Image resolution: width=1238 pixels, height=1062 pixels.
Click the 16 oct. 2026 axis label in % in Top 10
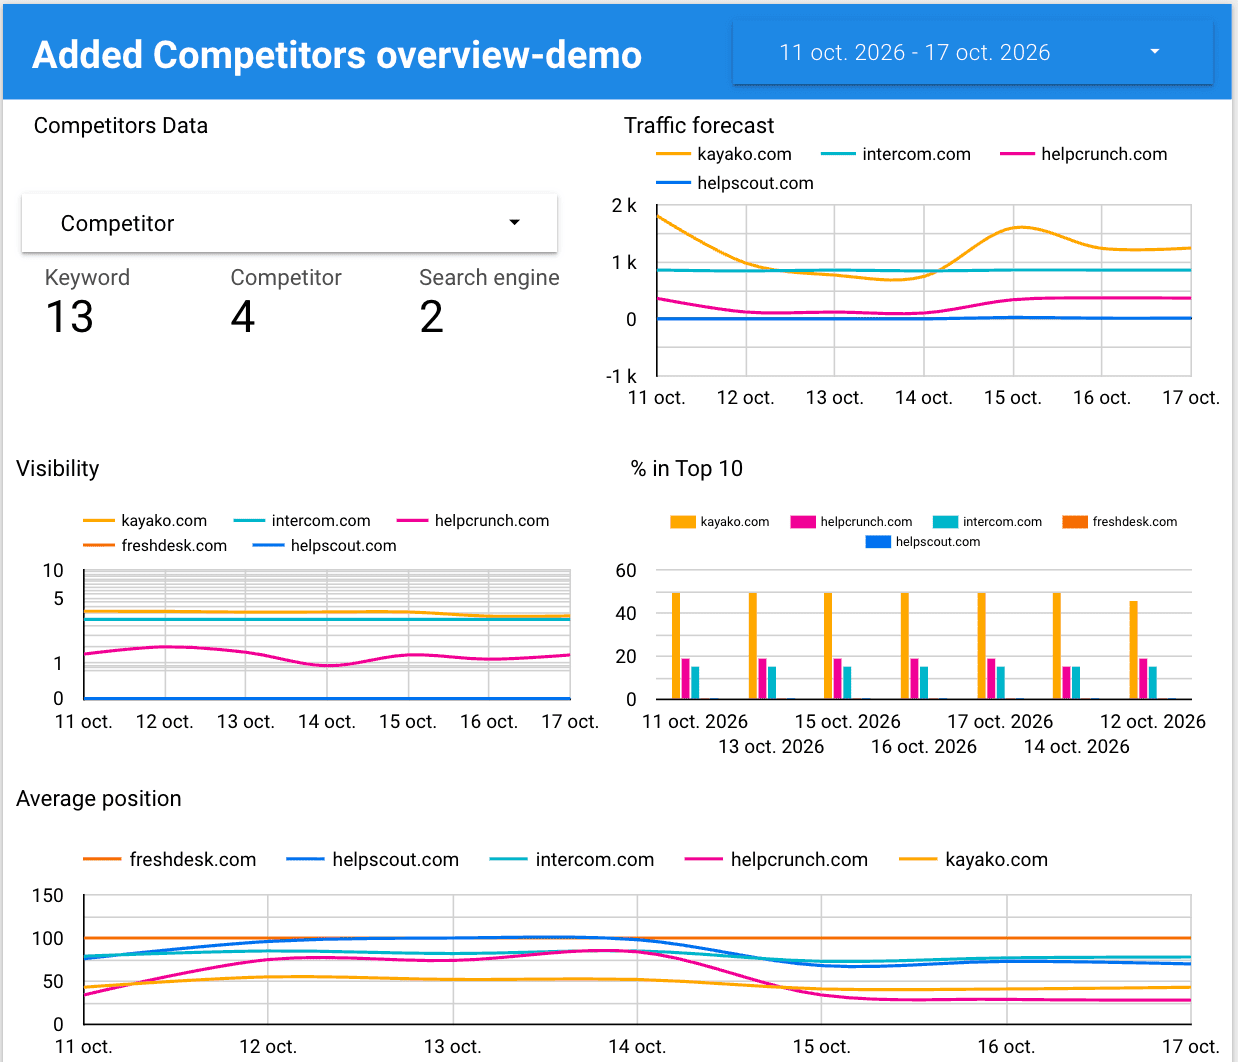tap(924, 747)
